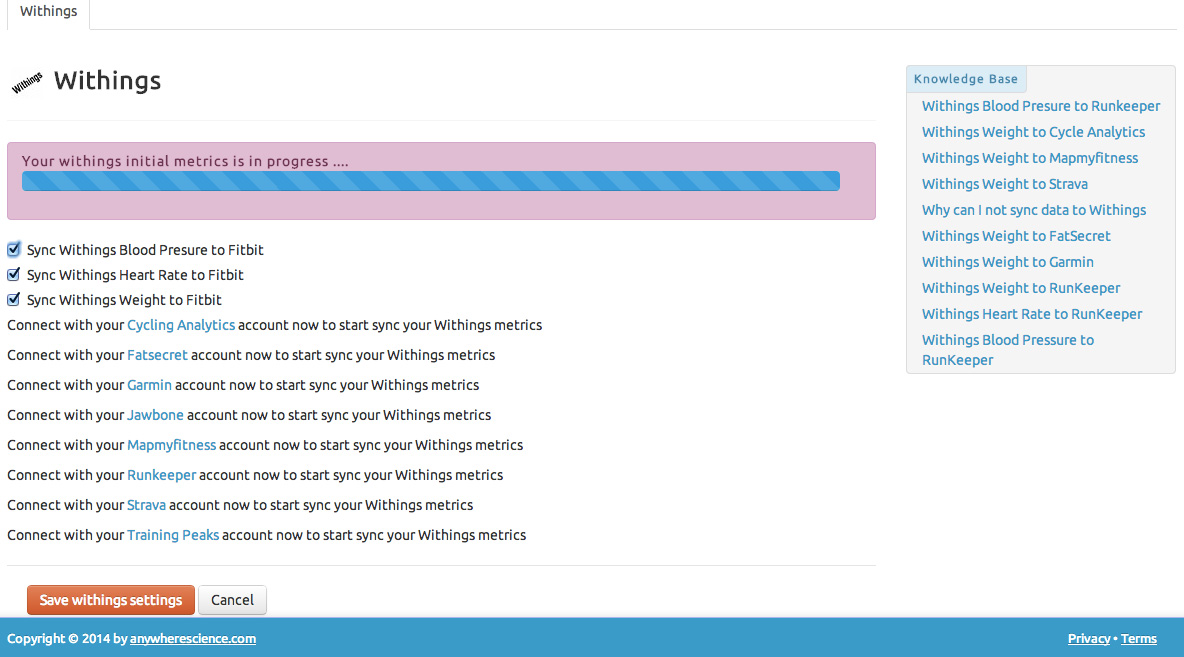The width and height of the screenshot is (1184, 657).
Task: Click 'Your withings initial metrics is in progress' message
Action: pos(185,161)
